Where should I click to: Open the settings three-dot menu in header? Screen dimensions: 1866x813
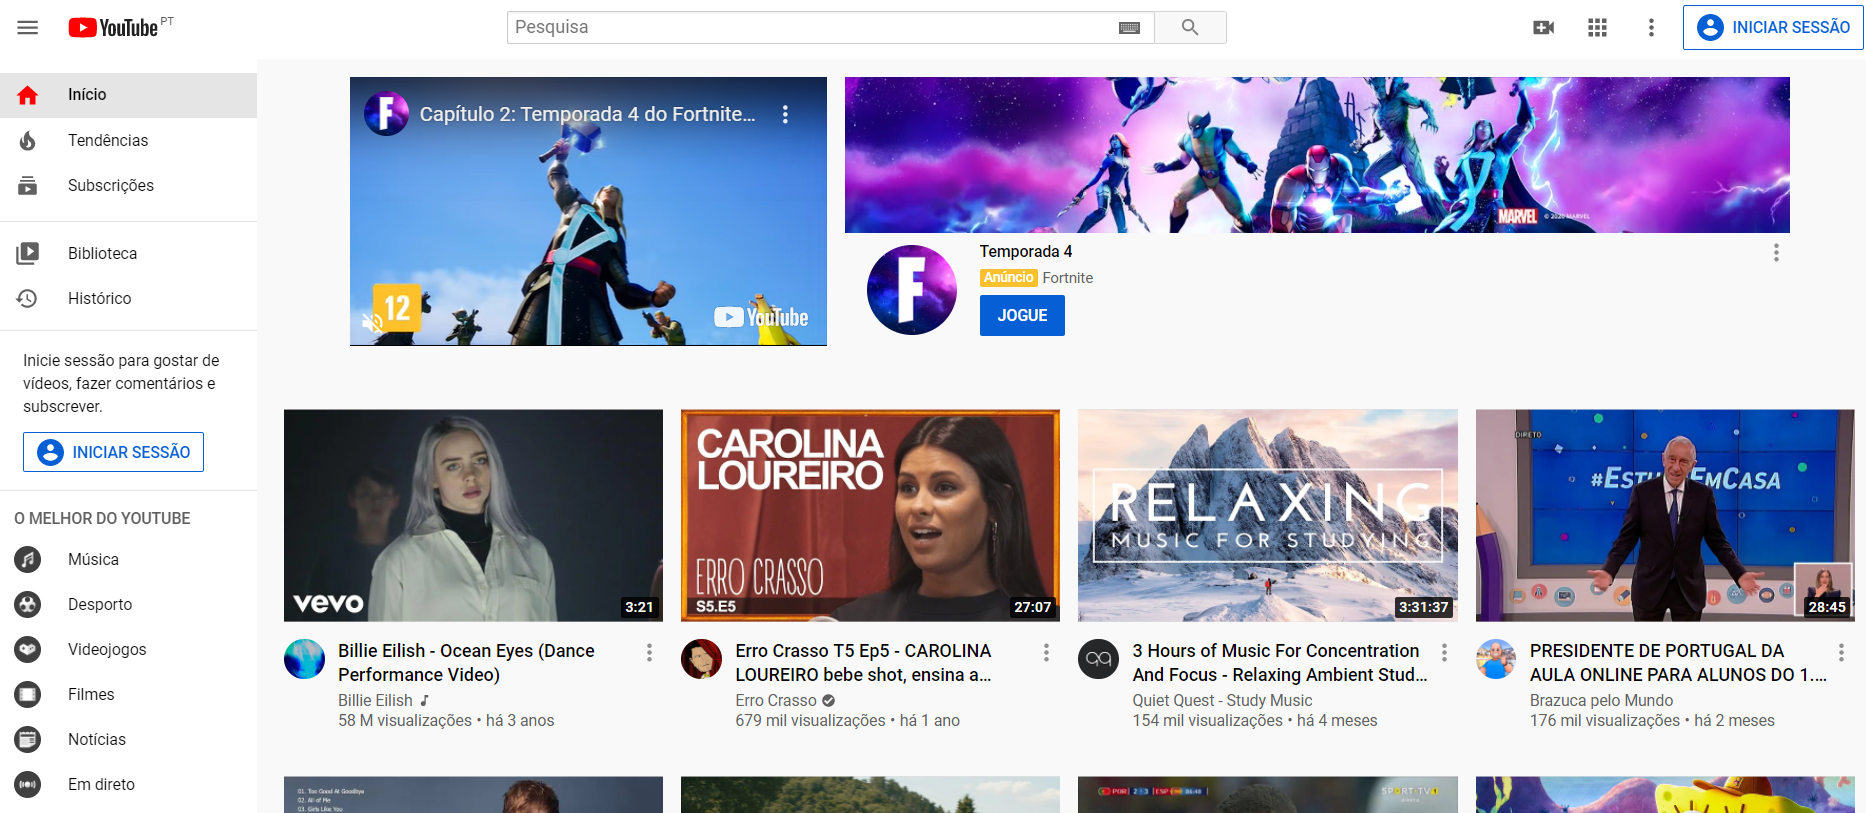click(x=1651, y=27)
